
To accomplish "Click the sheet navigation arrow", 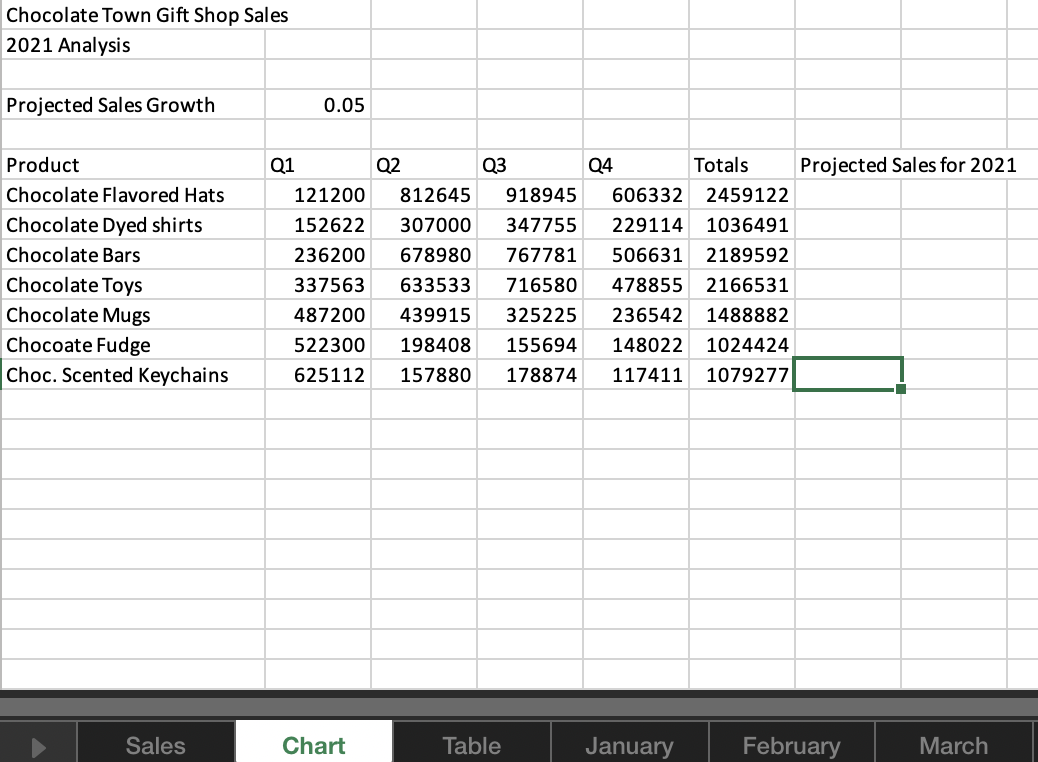I will click(x=39, y=745).
